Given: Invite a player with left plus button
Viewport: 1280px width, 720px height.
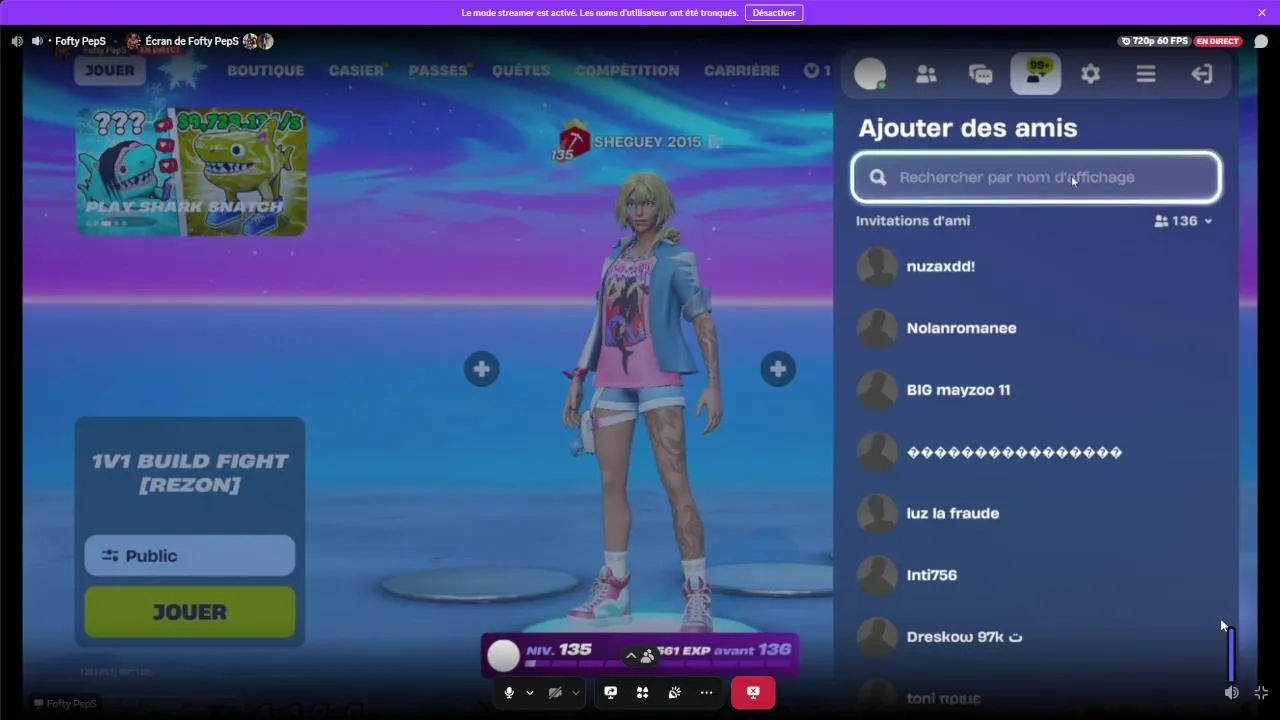Looking at the screenshot, I should [x=481, y=369].
